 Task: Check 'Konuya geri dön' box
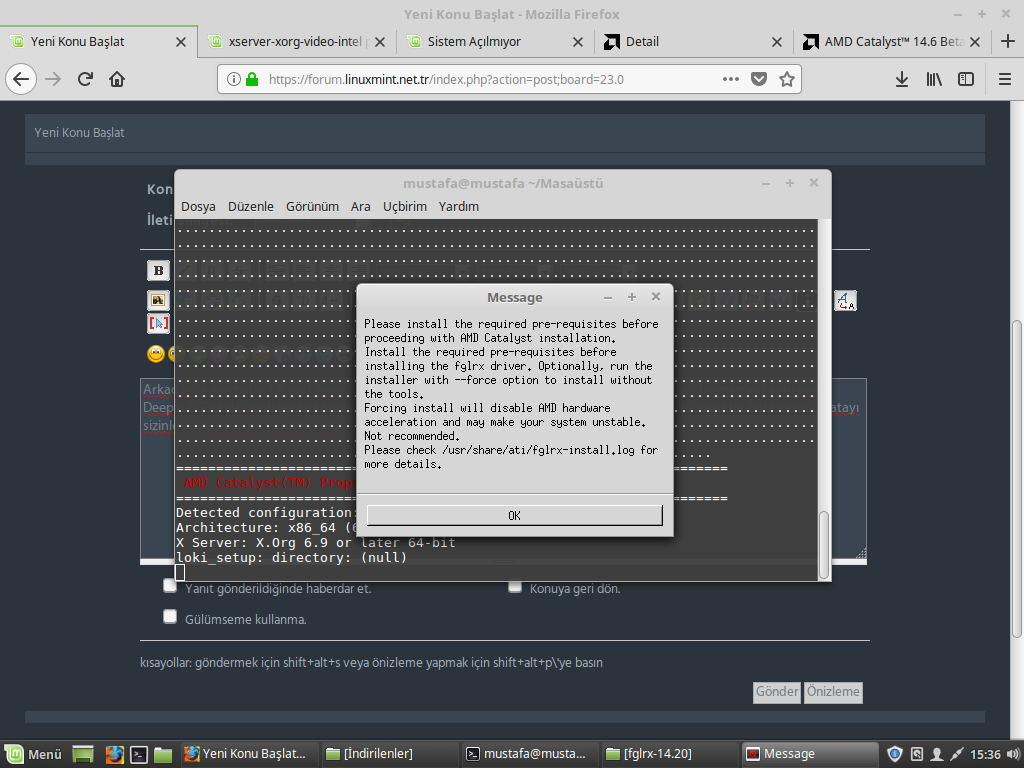515,586
